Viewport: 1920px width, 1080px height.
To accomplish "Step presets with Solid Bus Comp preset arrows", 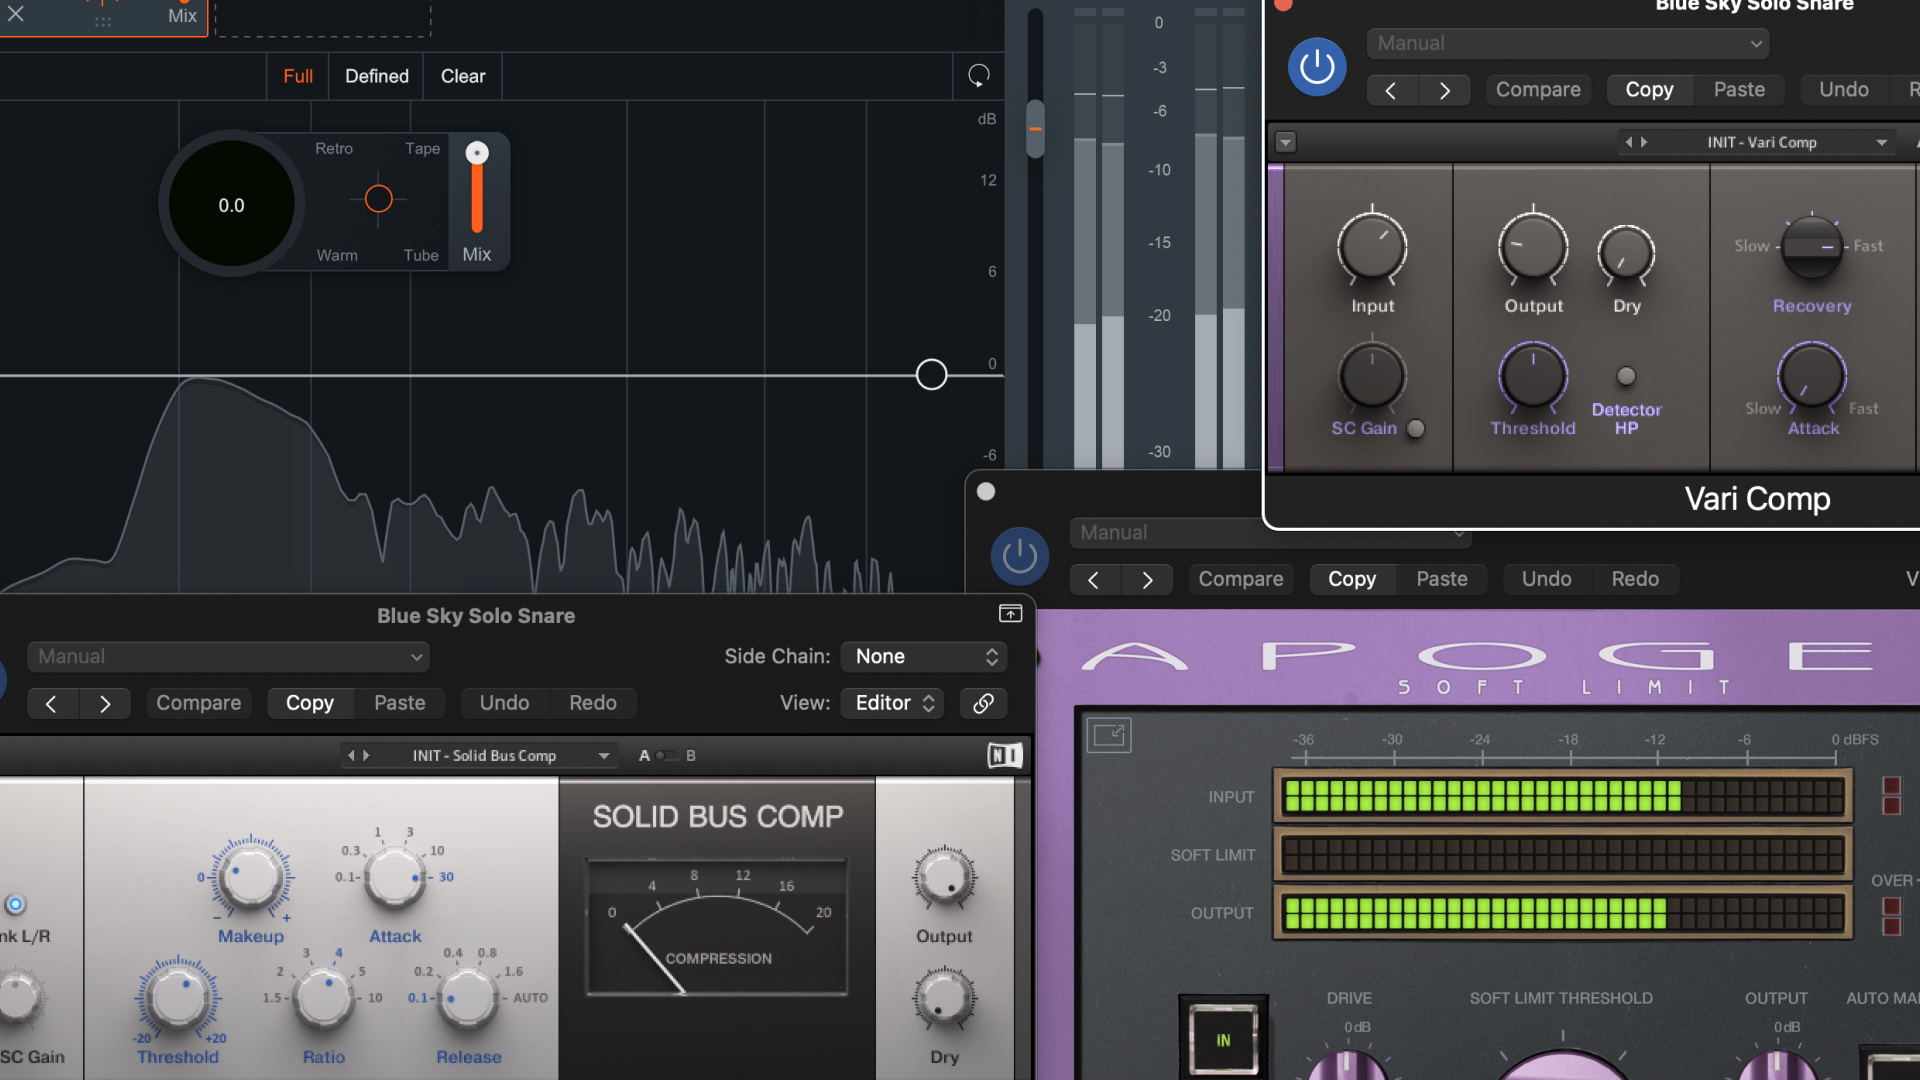I will tap(358, 756).
